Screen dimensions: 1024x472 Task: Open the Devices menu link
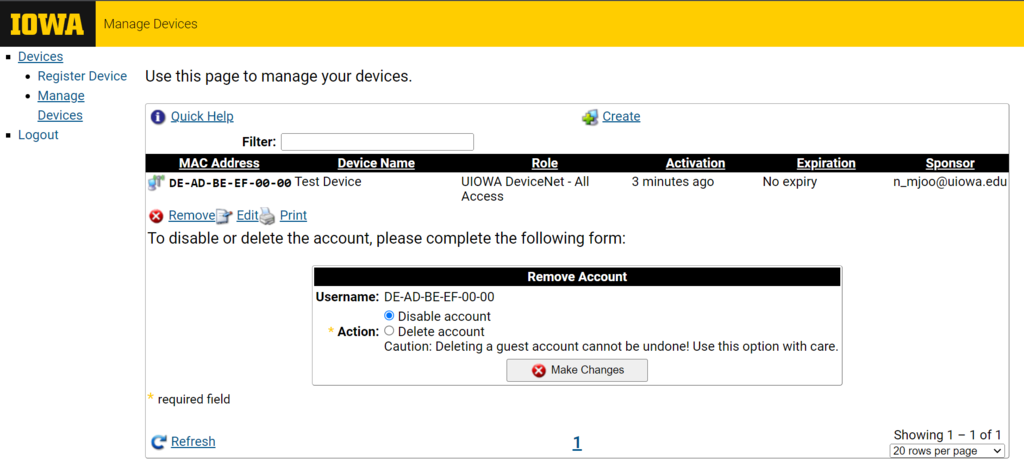pyautogui.click(x=40, y=57)
